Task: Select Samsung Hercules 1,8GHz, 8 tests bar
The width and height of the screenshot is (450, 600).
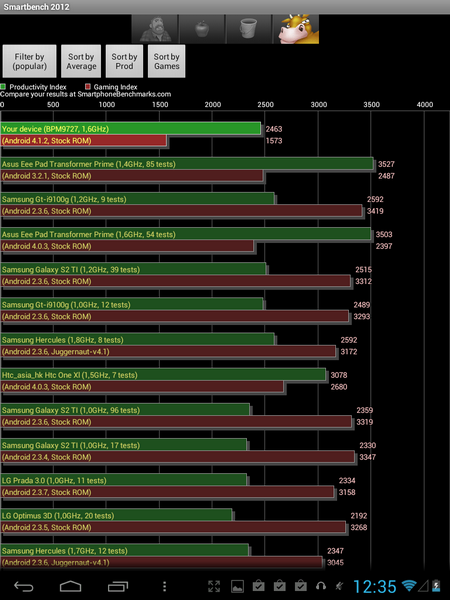Action: (137, 340)
